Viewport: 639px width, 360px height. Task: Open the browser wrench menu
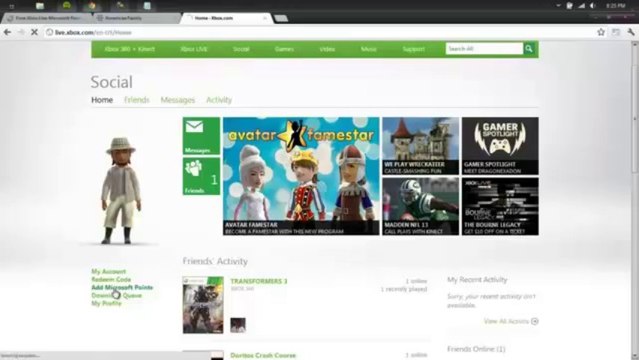[x=631, y=32]
